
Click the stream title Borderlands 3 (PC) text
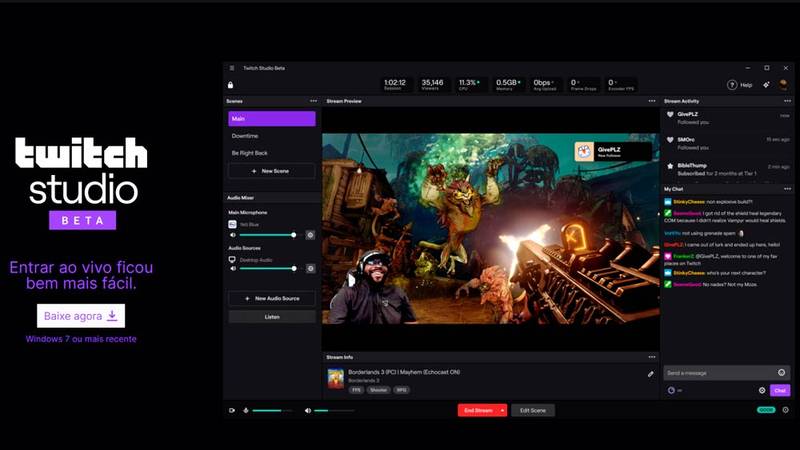tap(404, 372)
